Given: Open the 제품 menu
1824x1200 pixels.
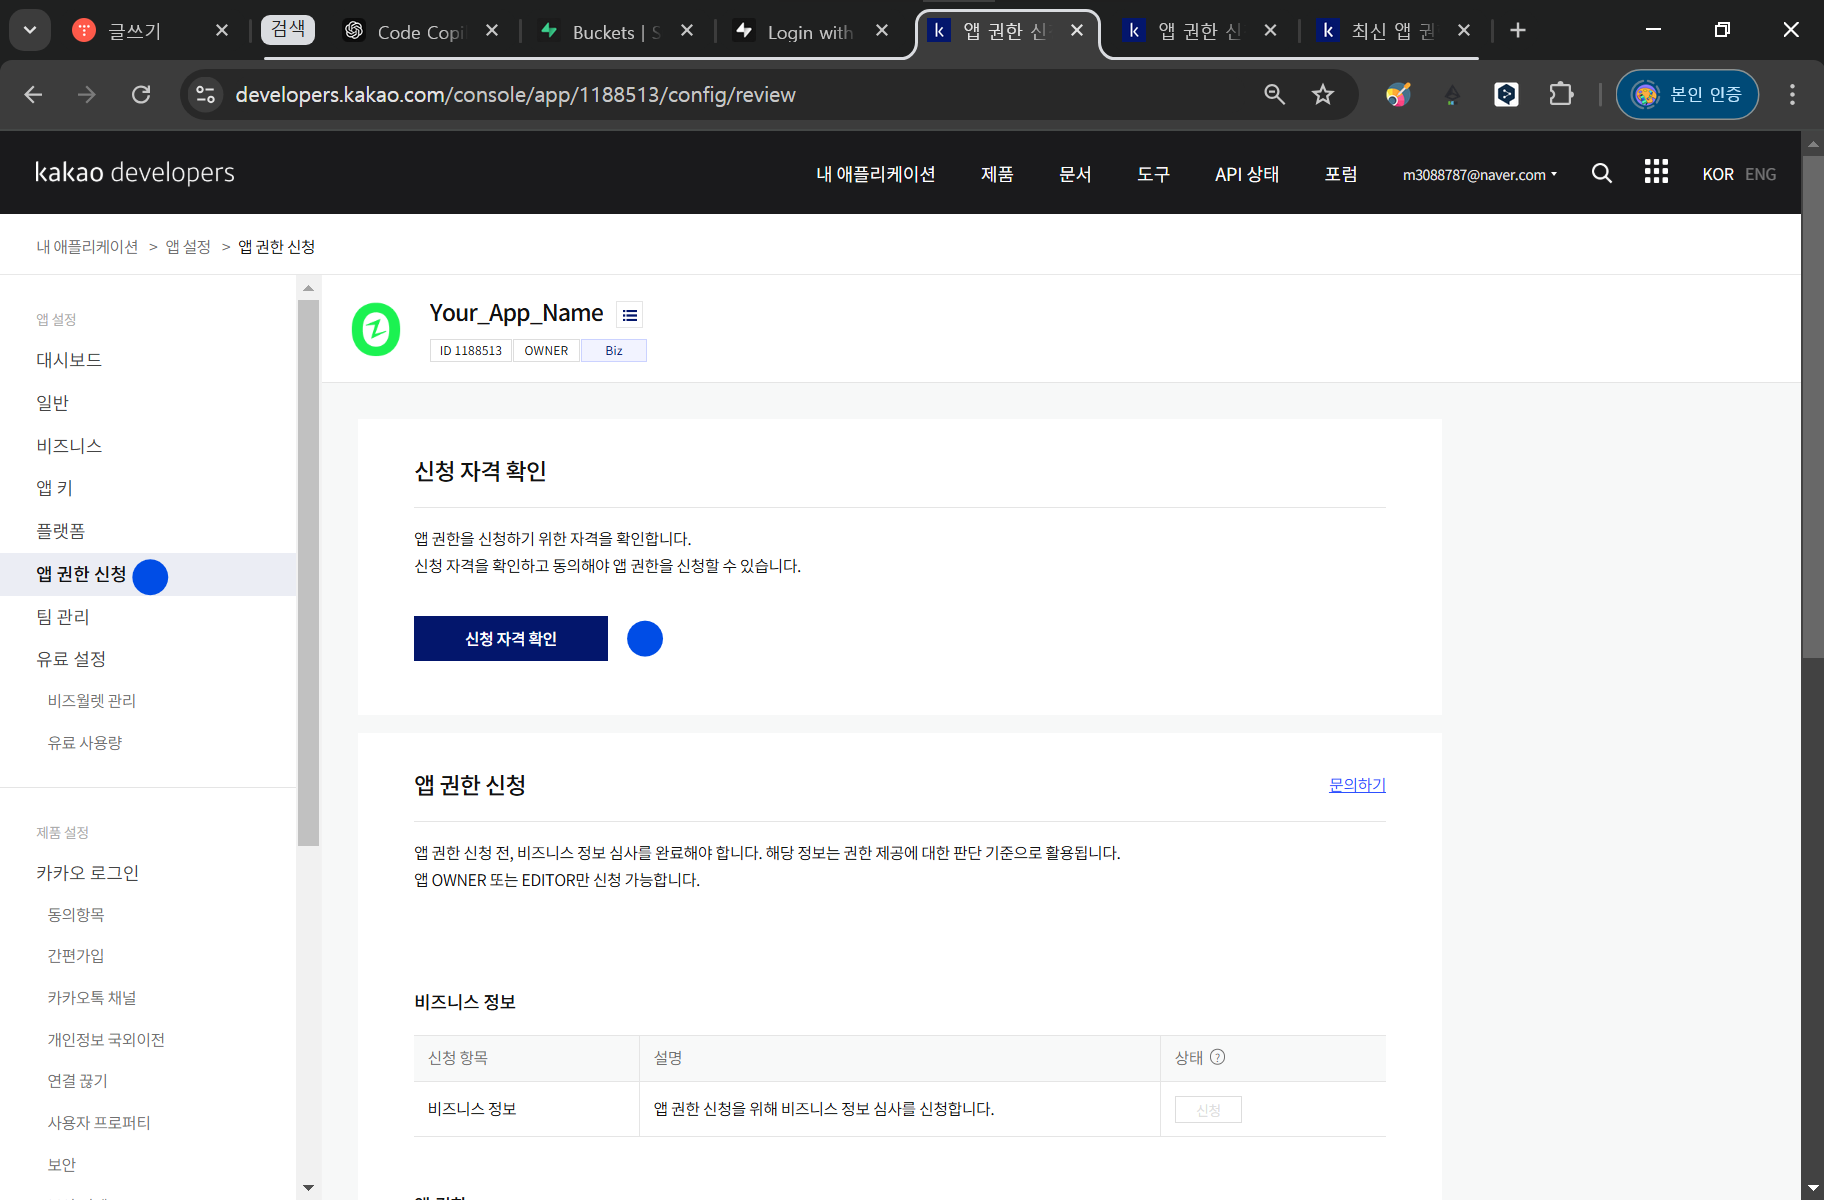Looking at the screenshot, I should point(997,174).
